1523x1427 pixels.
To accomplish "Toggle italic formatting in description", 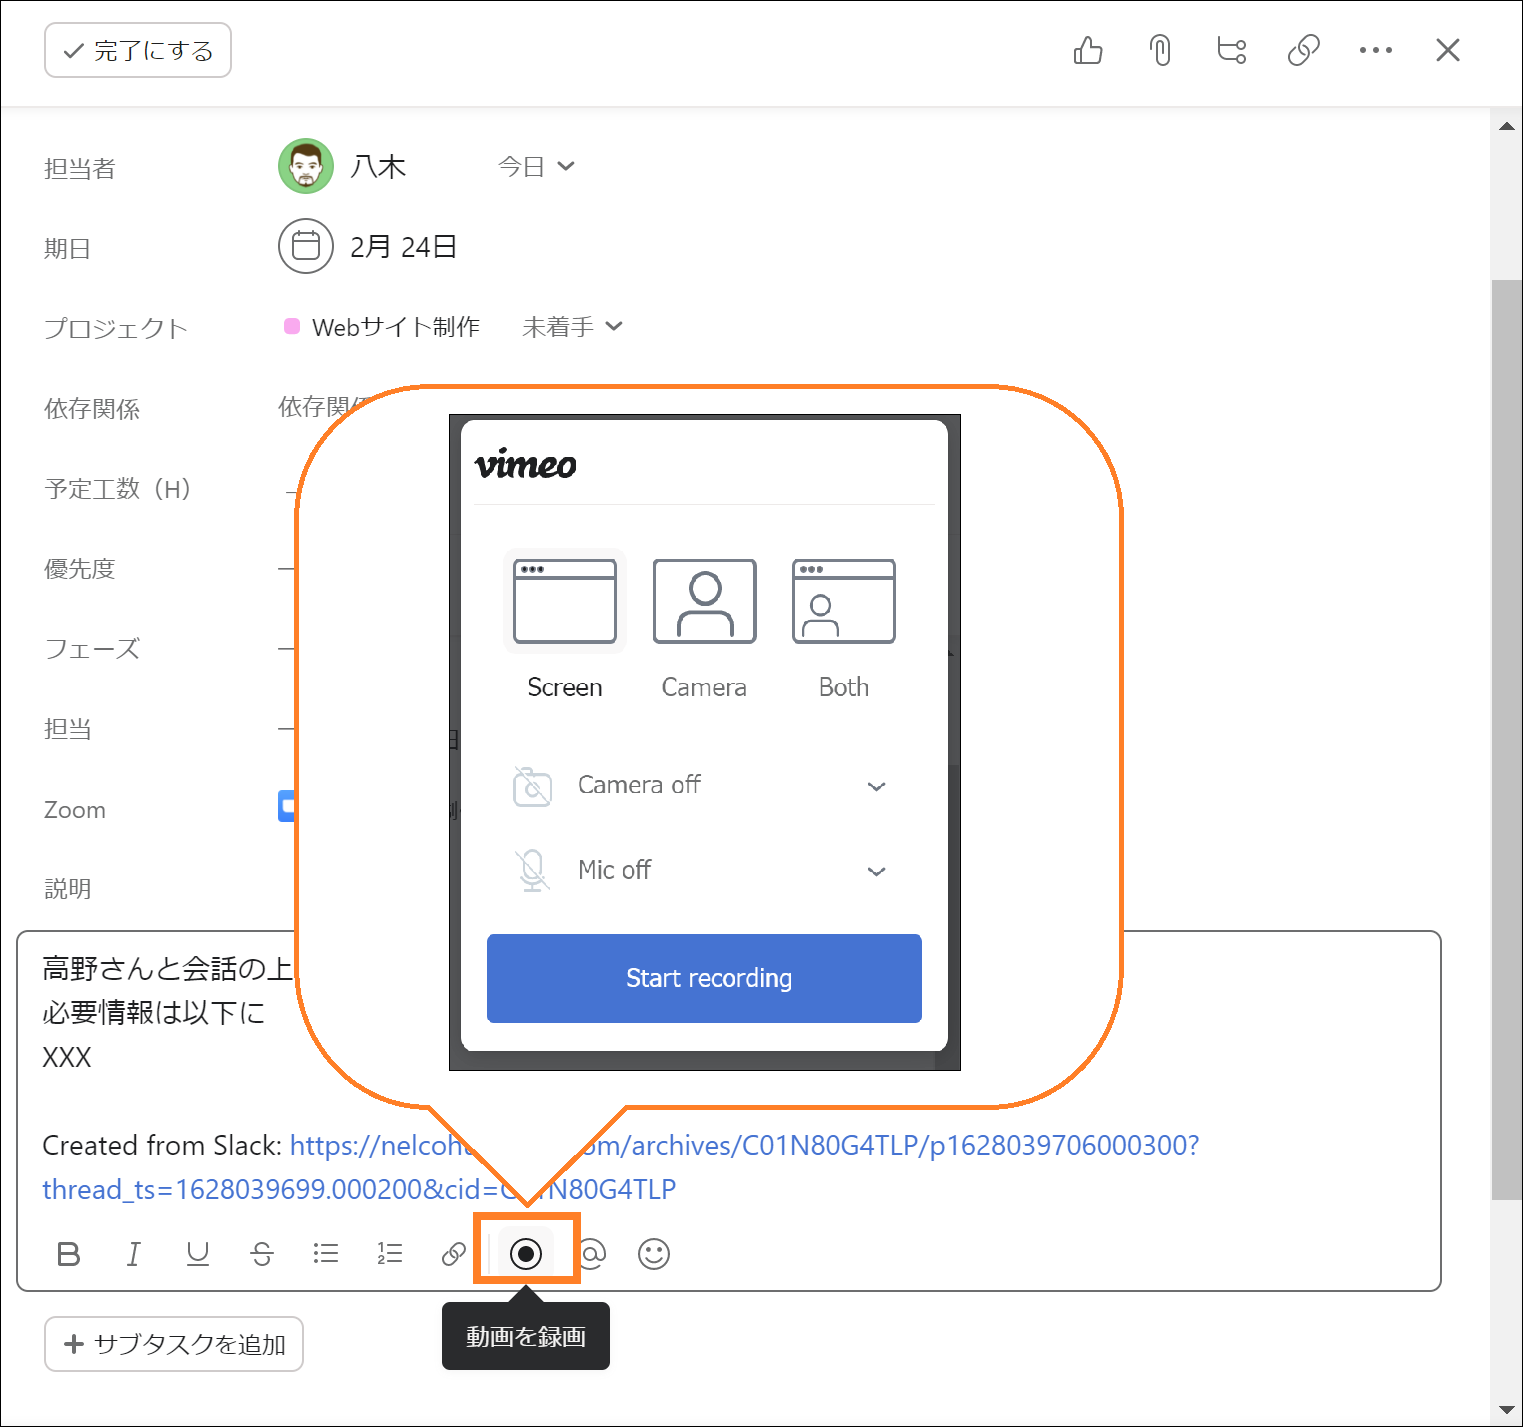I will pyautogui.click(x=133, y=1254).
